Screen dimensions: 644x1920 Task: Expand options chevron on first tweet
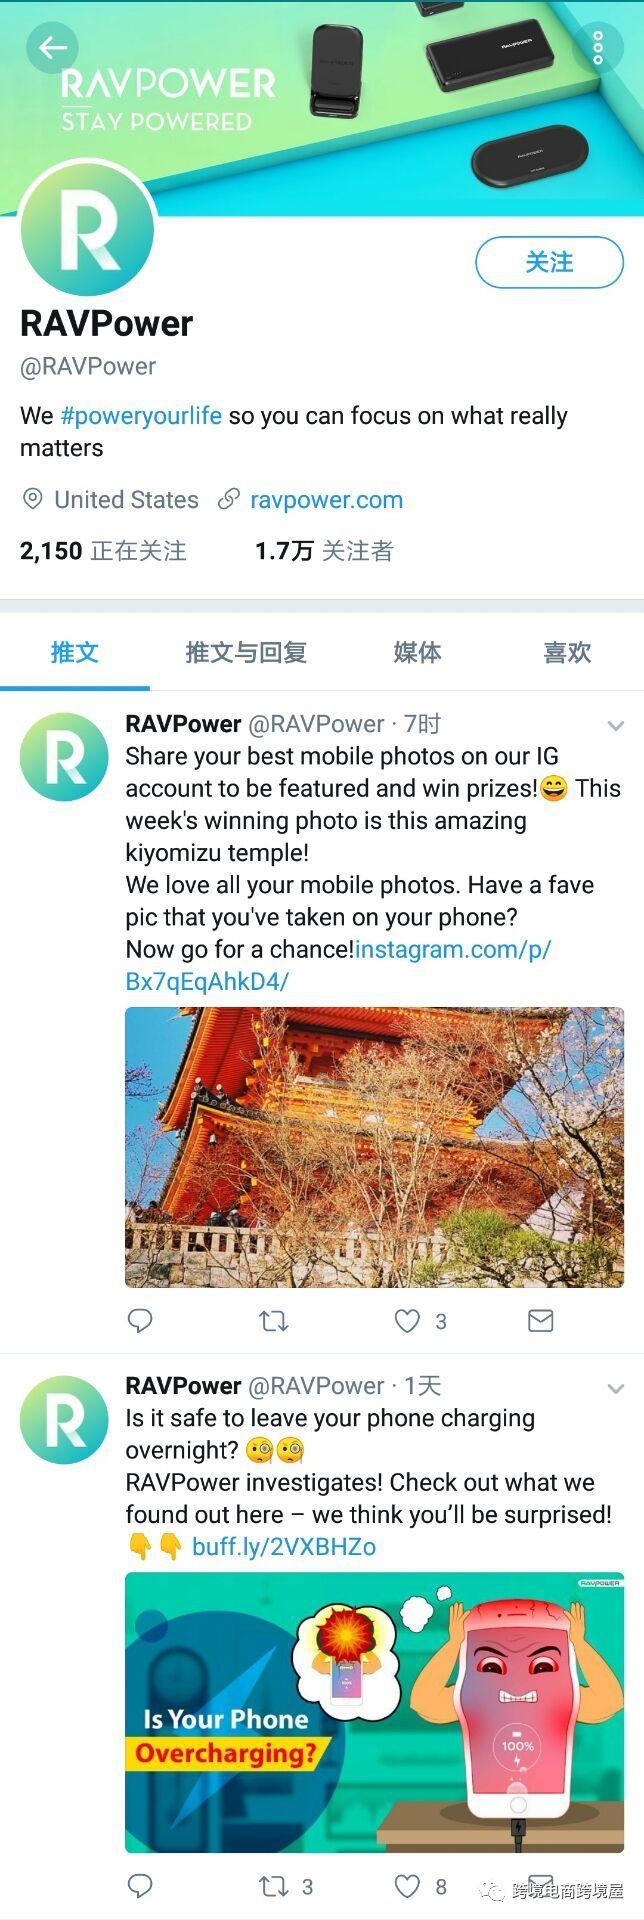pyautogui.click(x=616, y=725)
